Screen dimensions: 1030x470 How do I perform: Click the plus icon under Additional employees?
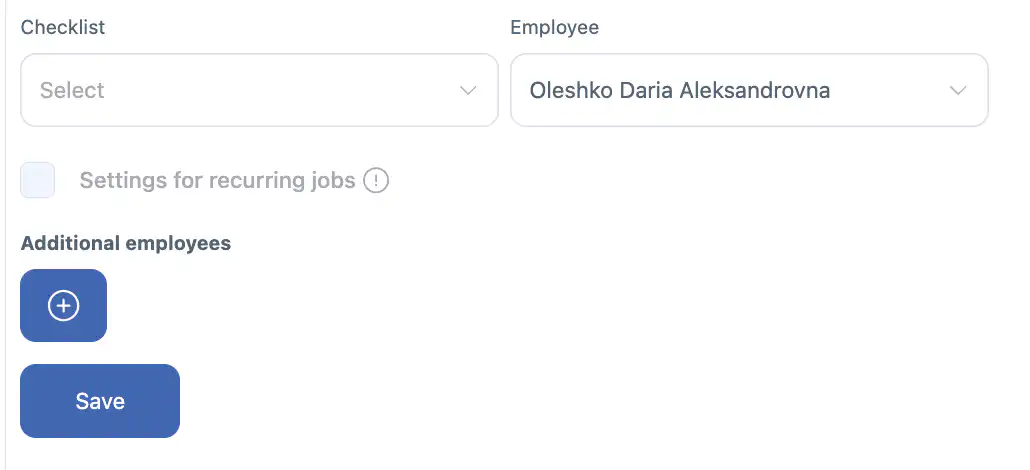tap(64, 306)
